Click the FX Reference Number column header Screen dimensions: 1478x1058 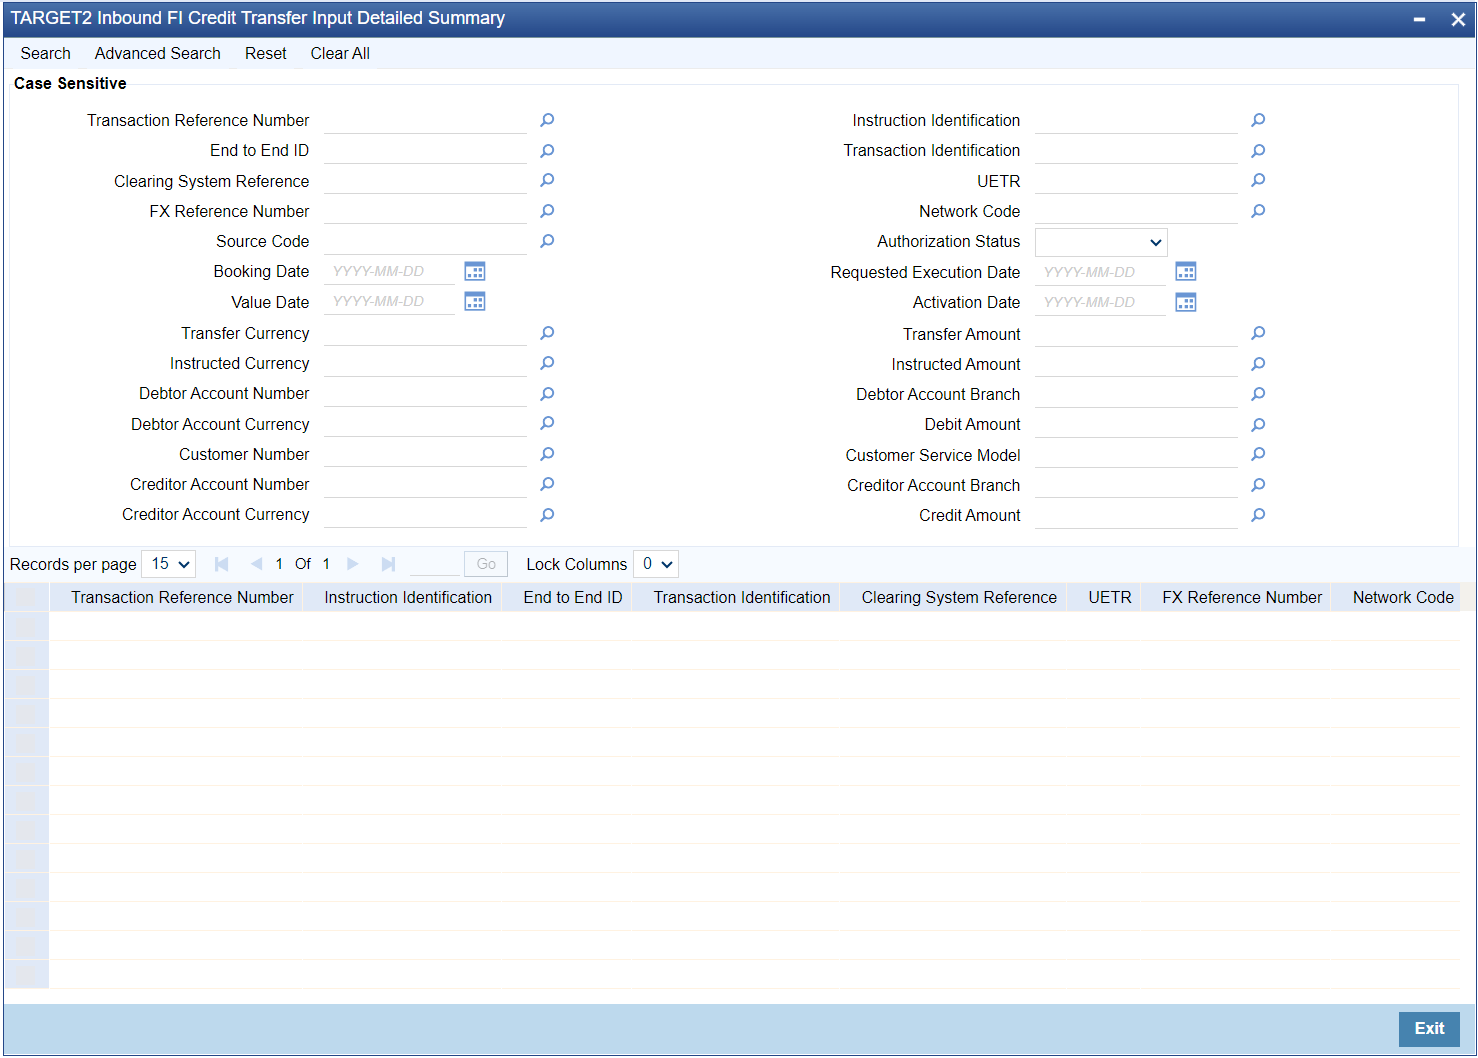click(1242, 598)
